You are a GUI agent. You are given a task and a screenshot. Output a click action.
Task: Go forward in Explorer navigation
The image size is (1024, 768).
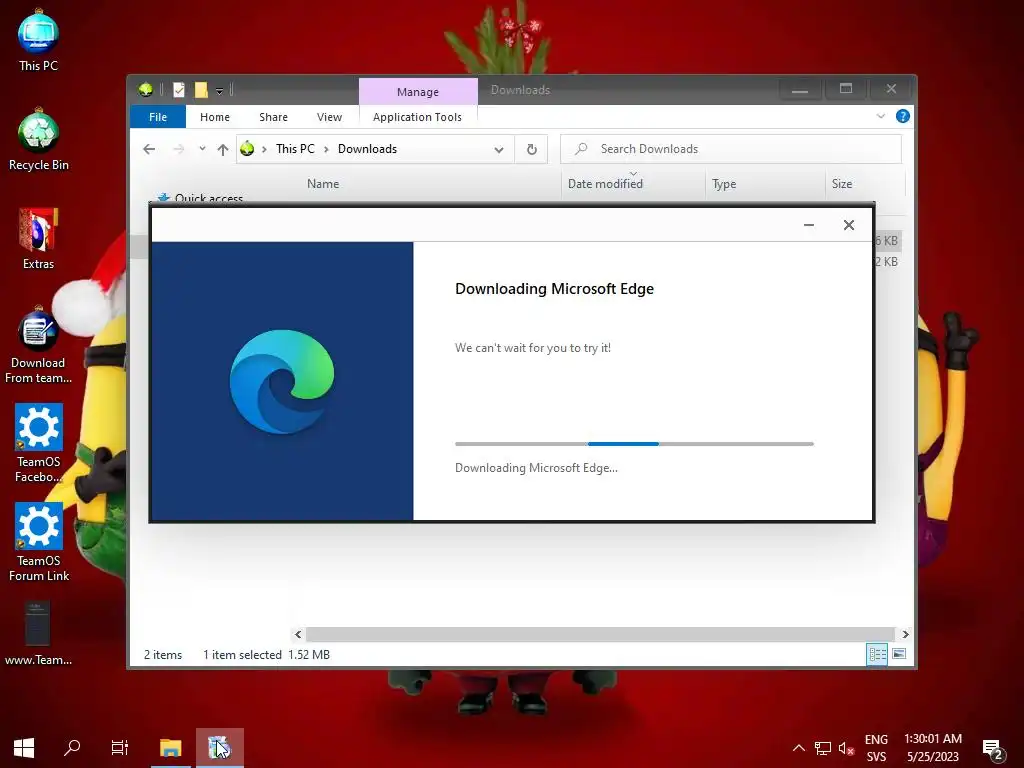(x=178, y=150)
